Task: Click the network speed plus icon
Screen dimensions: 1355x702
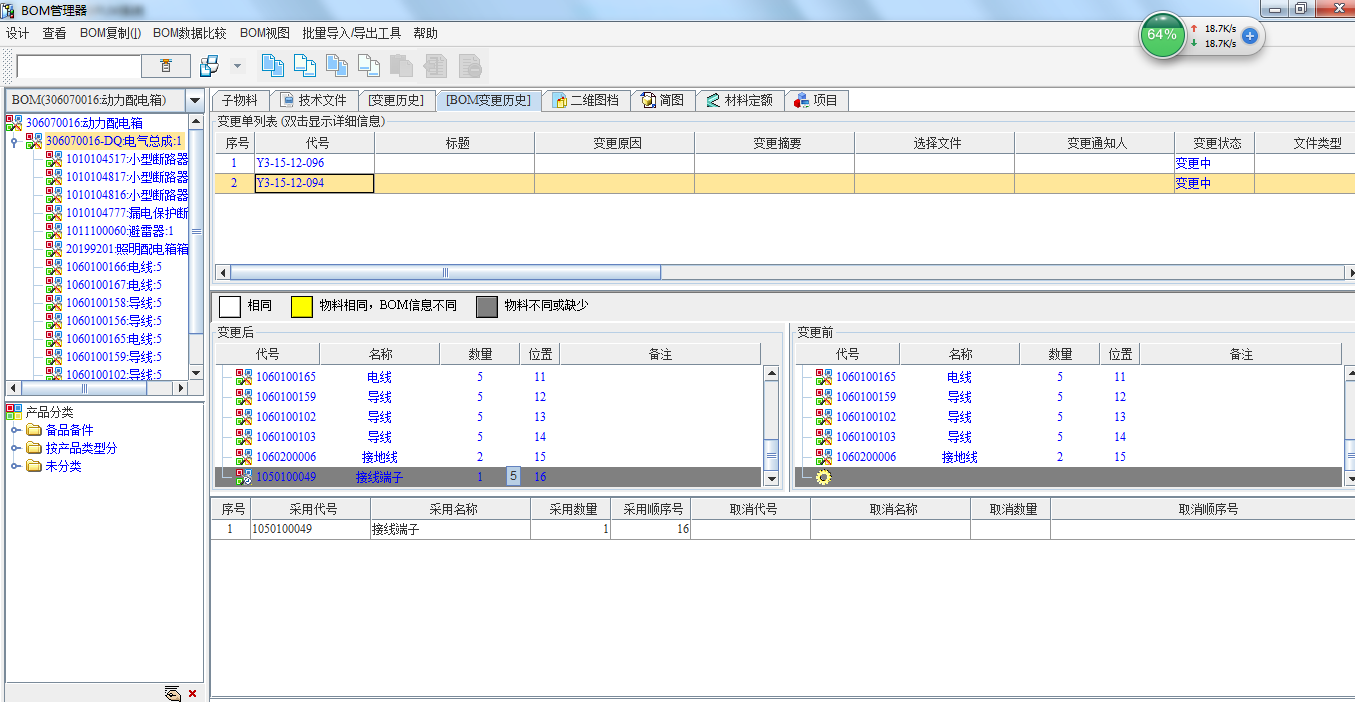Action: [x=1249, y=35]
